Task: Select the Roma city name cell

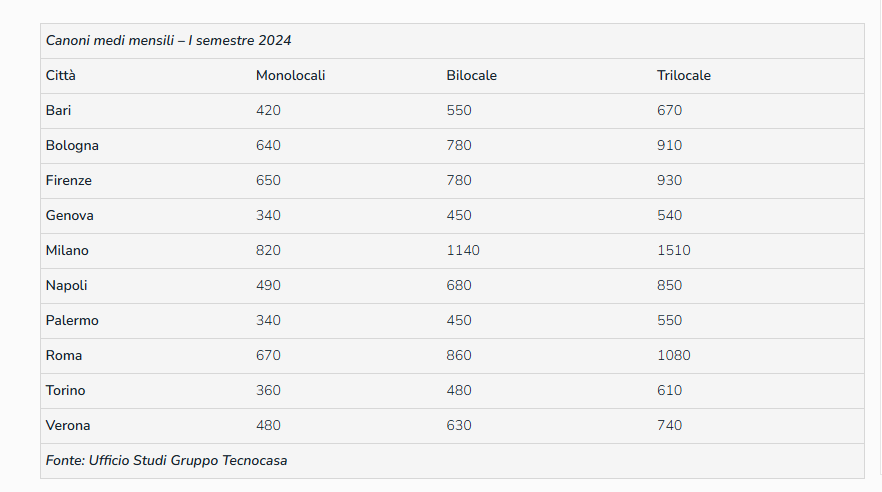Action: (64, 356)
